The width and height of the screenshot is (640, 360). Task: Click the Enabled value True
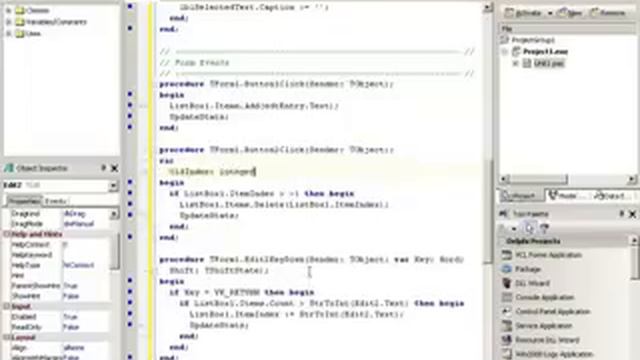[70, 317]
